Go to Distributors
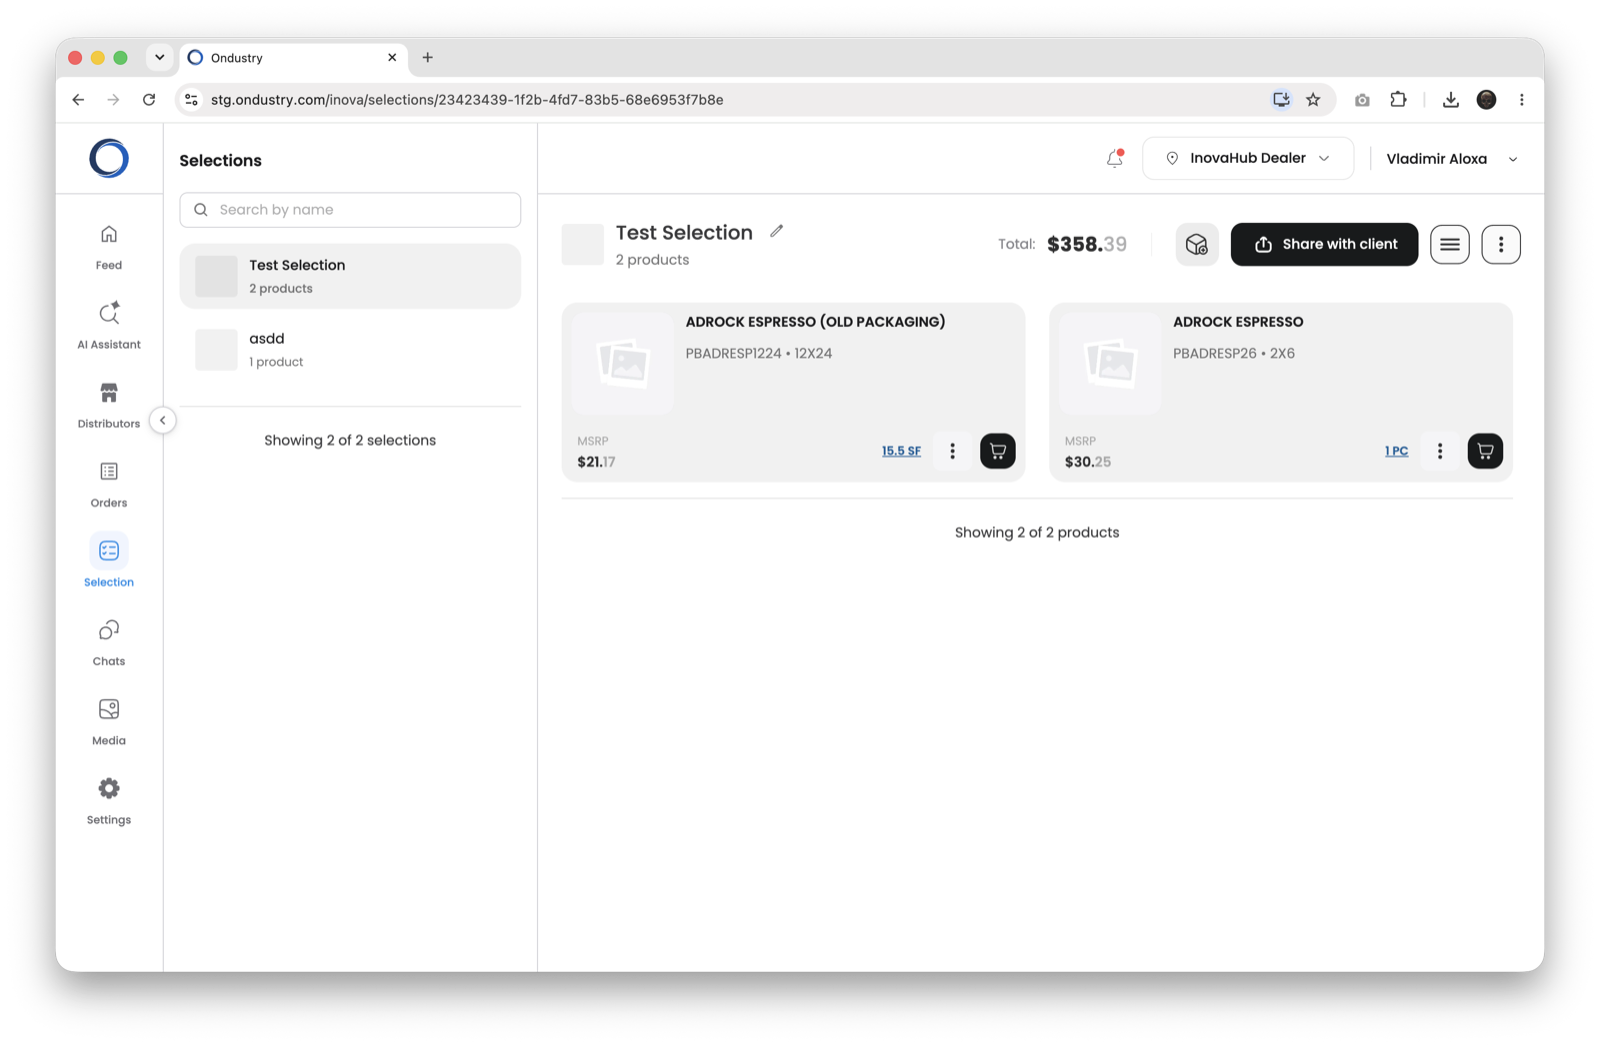The height and width of the screenshot is (1045, 1600). 109,404
